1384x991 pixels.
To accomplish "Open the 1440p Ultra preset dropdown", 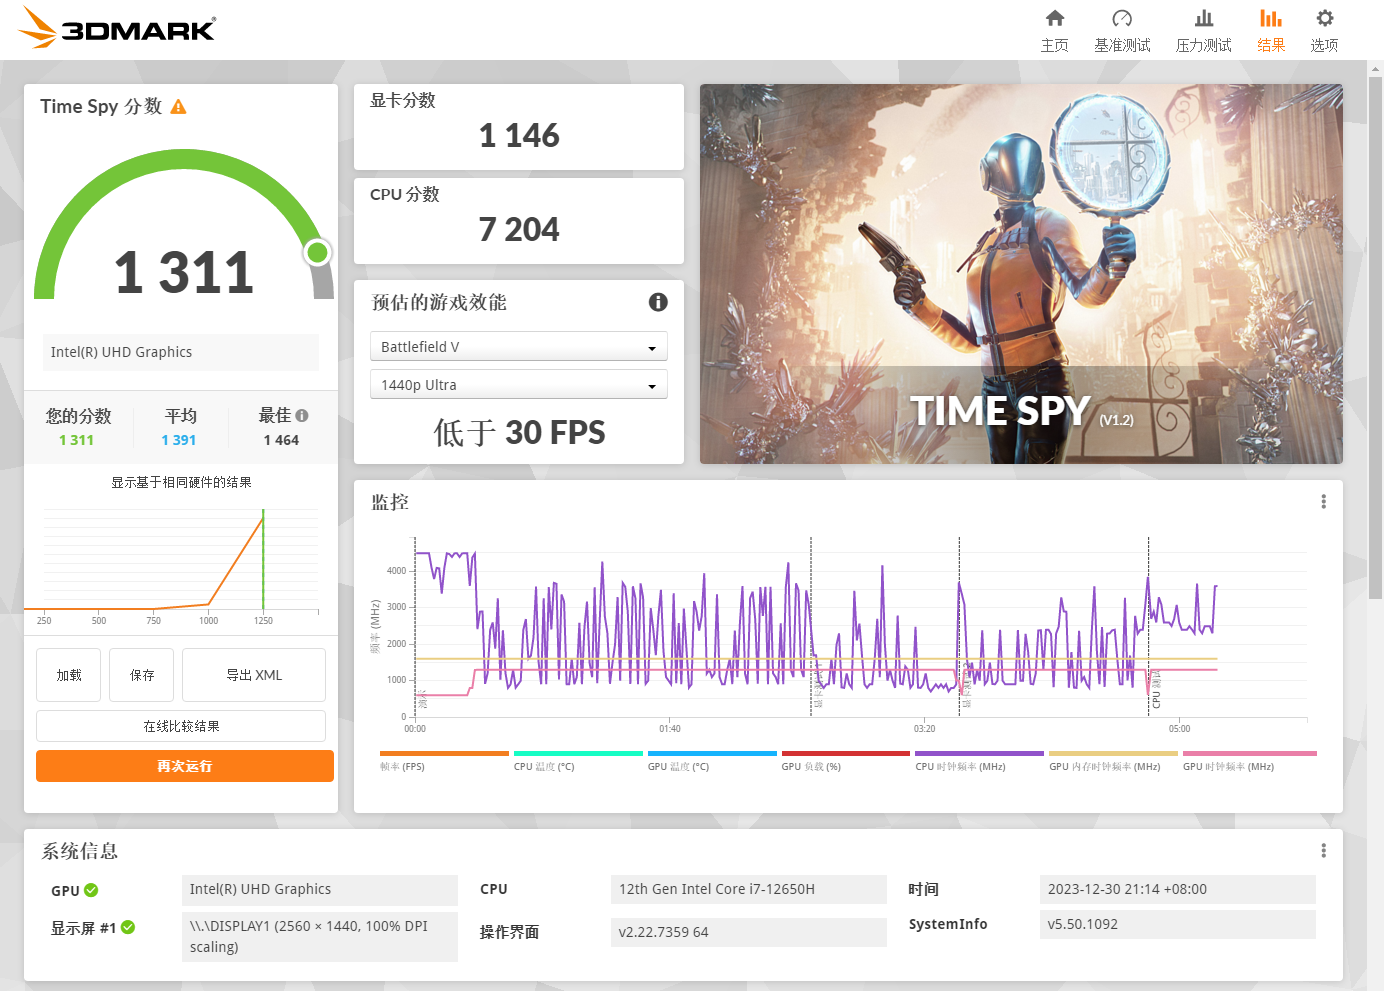I will (x=518, y=384).
